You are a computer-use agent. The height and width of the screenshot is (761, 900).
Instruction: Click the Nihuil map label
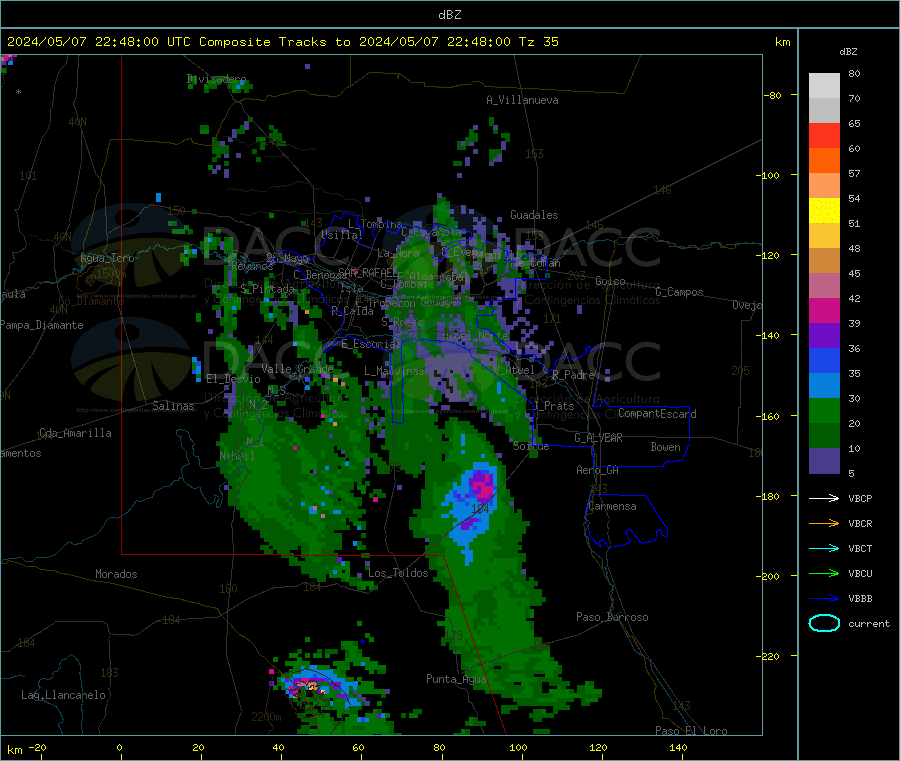[237, 456]
